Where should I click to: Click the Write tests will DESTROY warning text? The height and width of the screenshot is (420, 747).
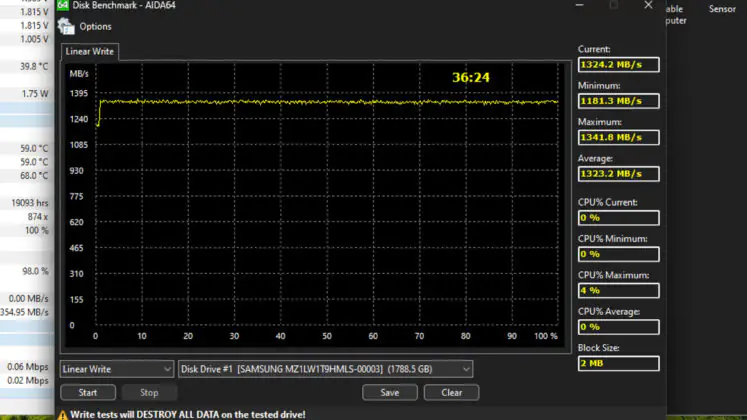188,415
